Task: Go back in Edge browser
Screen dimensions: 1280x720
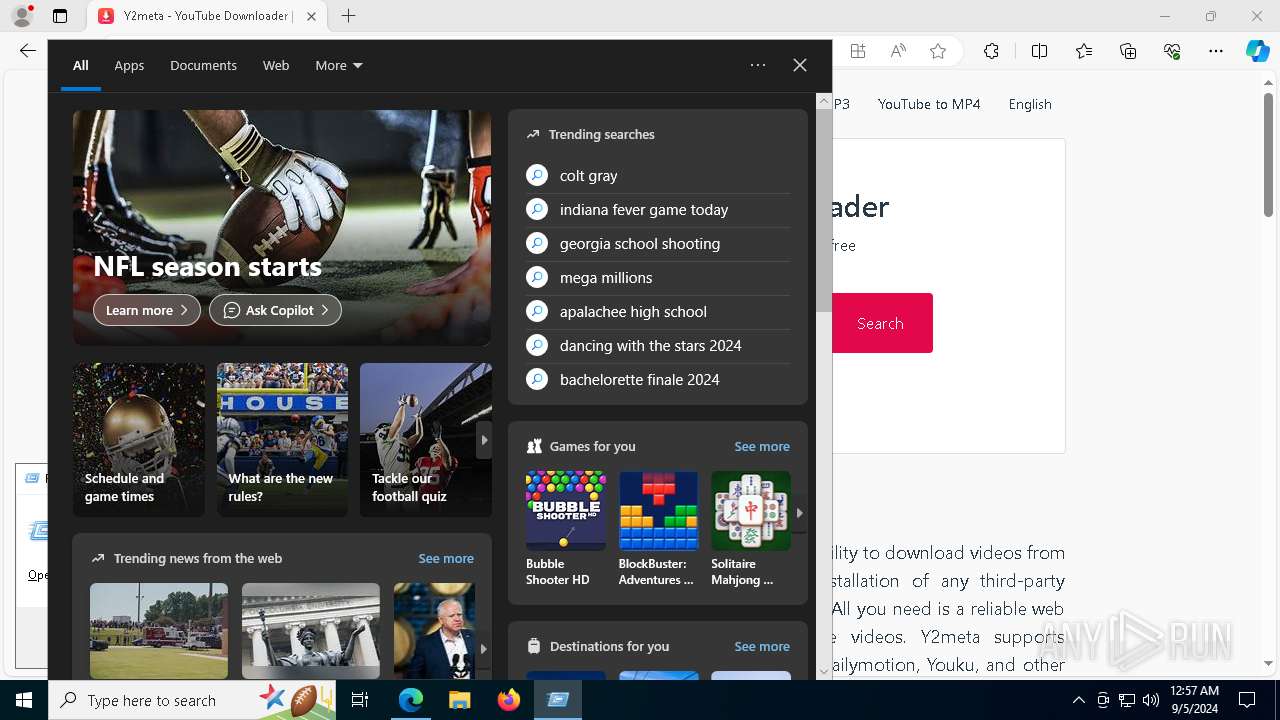Action: 27,51
